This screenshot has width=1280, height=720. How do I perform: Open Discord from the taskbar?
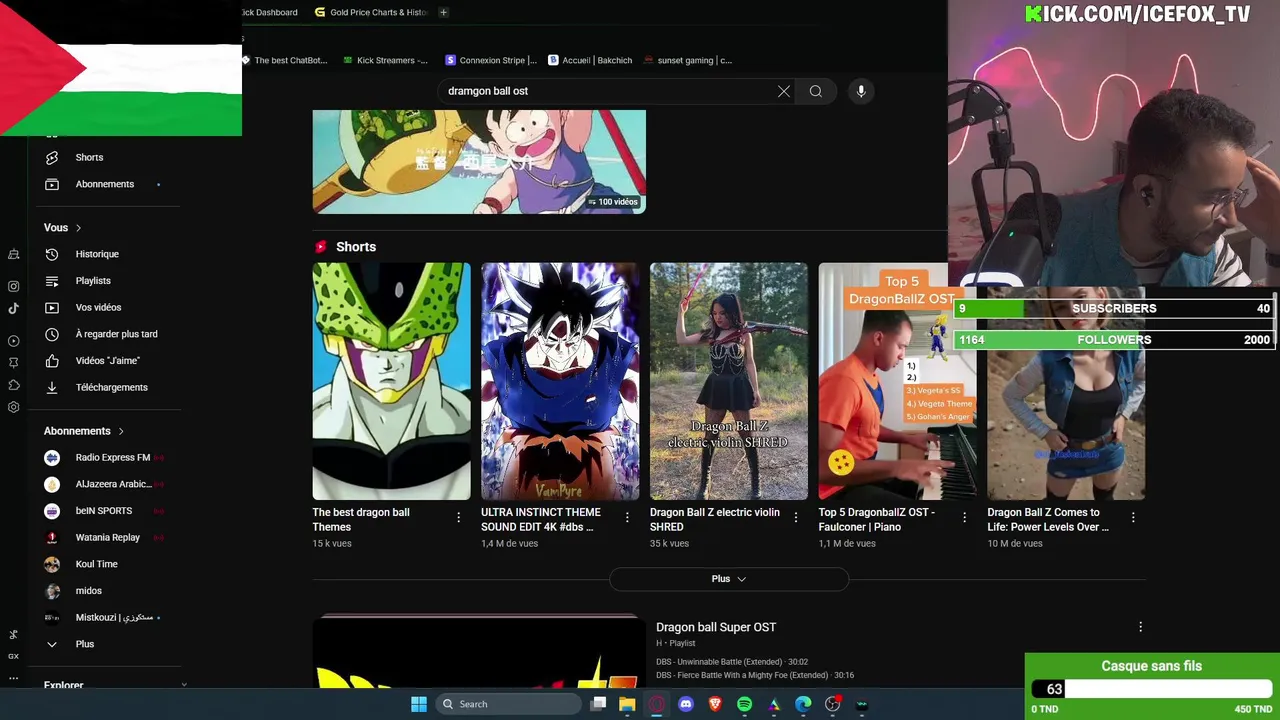click(x=686, y=704)
